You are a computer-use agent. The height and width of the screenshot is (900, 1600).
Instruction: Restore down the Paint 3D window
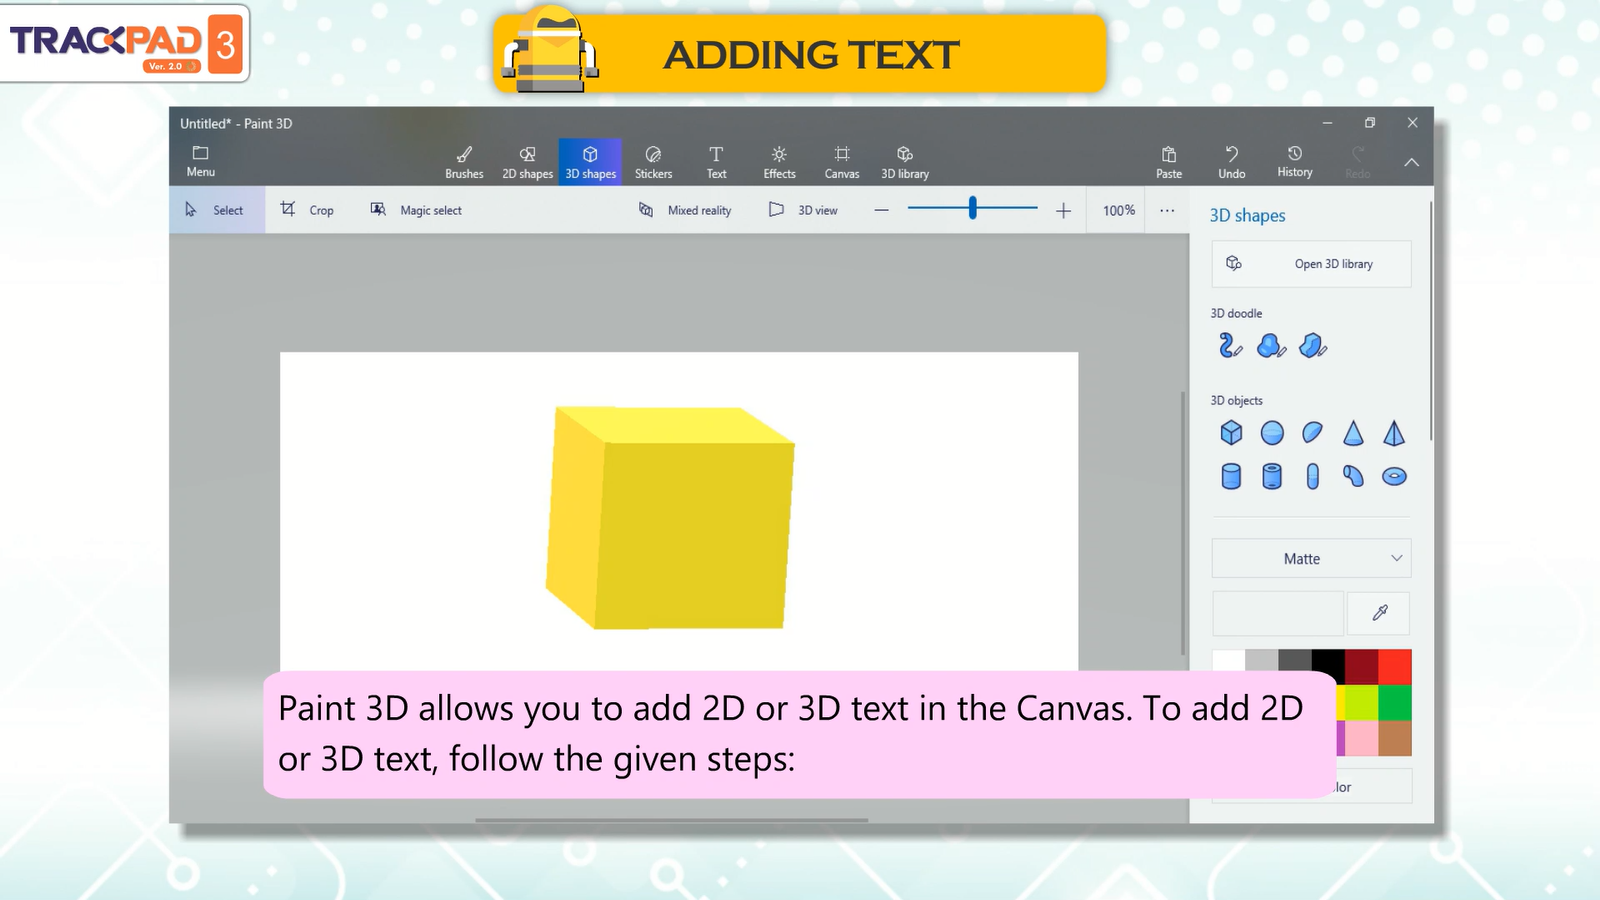[x=1370, y=123]
